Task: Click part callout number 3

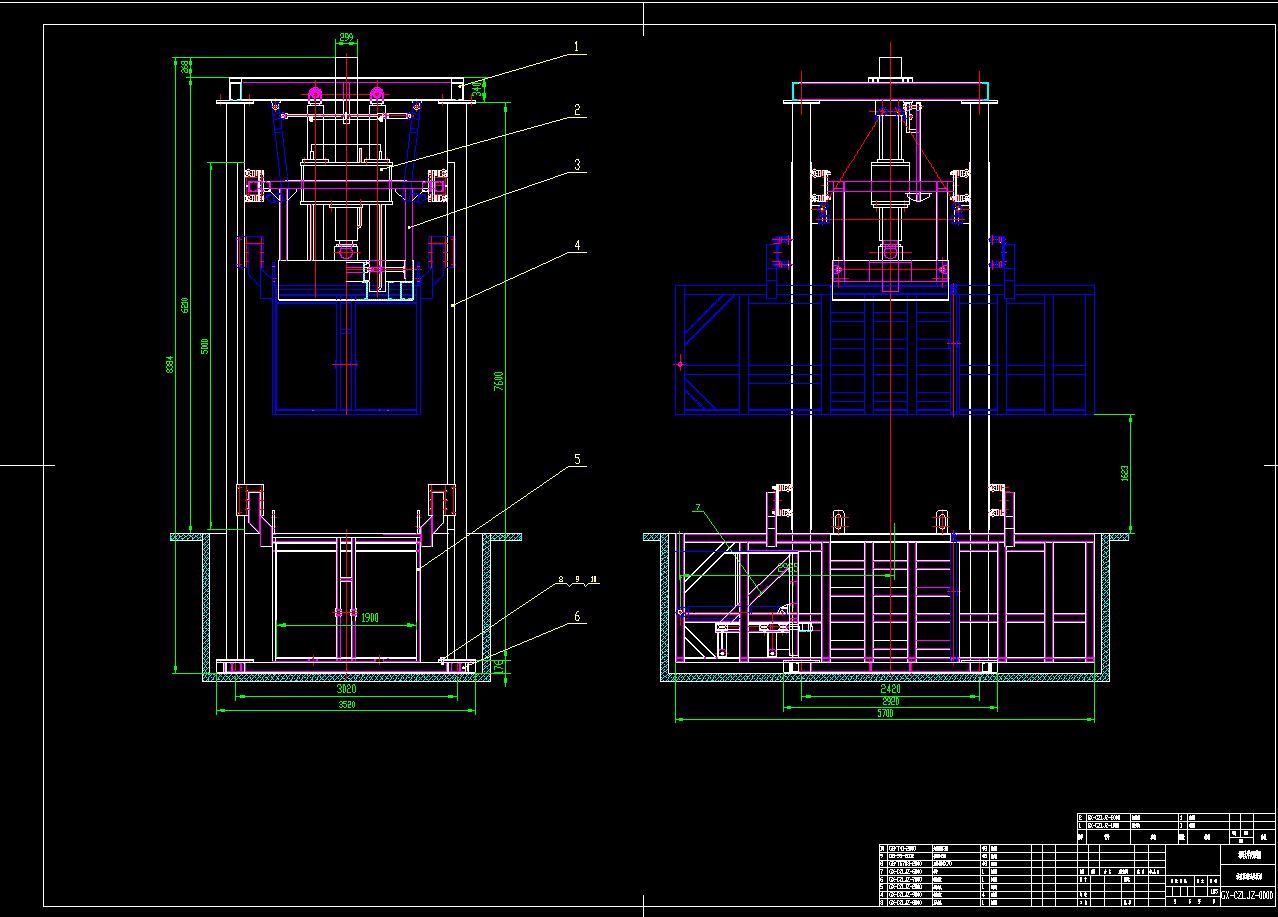Action: [x=576, y=164]
